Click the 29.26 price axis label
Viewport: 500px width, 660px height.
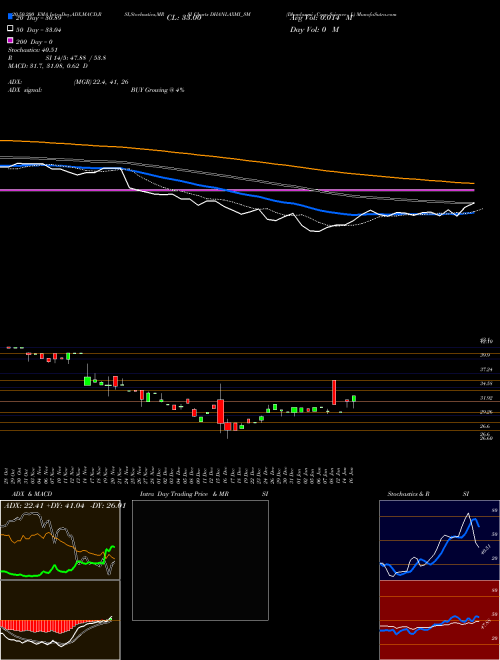pos(486,412)
